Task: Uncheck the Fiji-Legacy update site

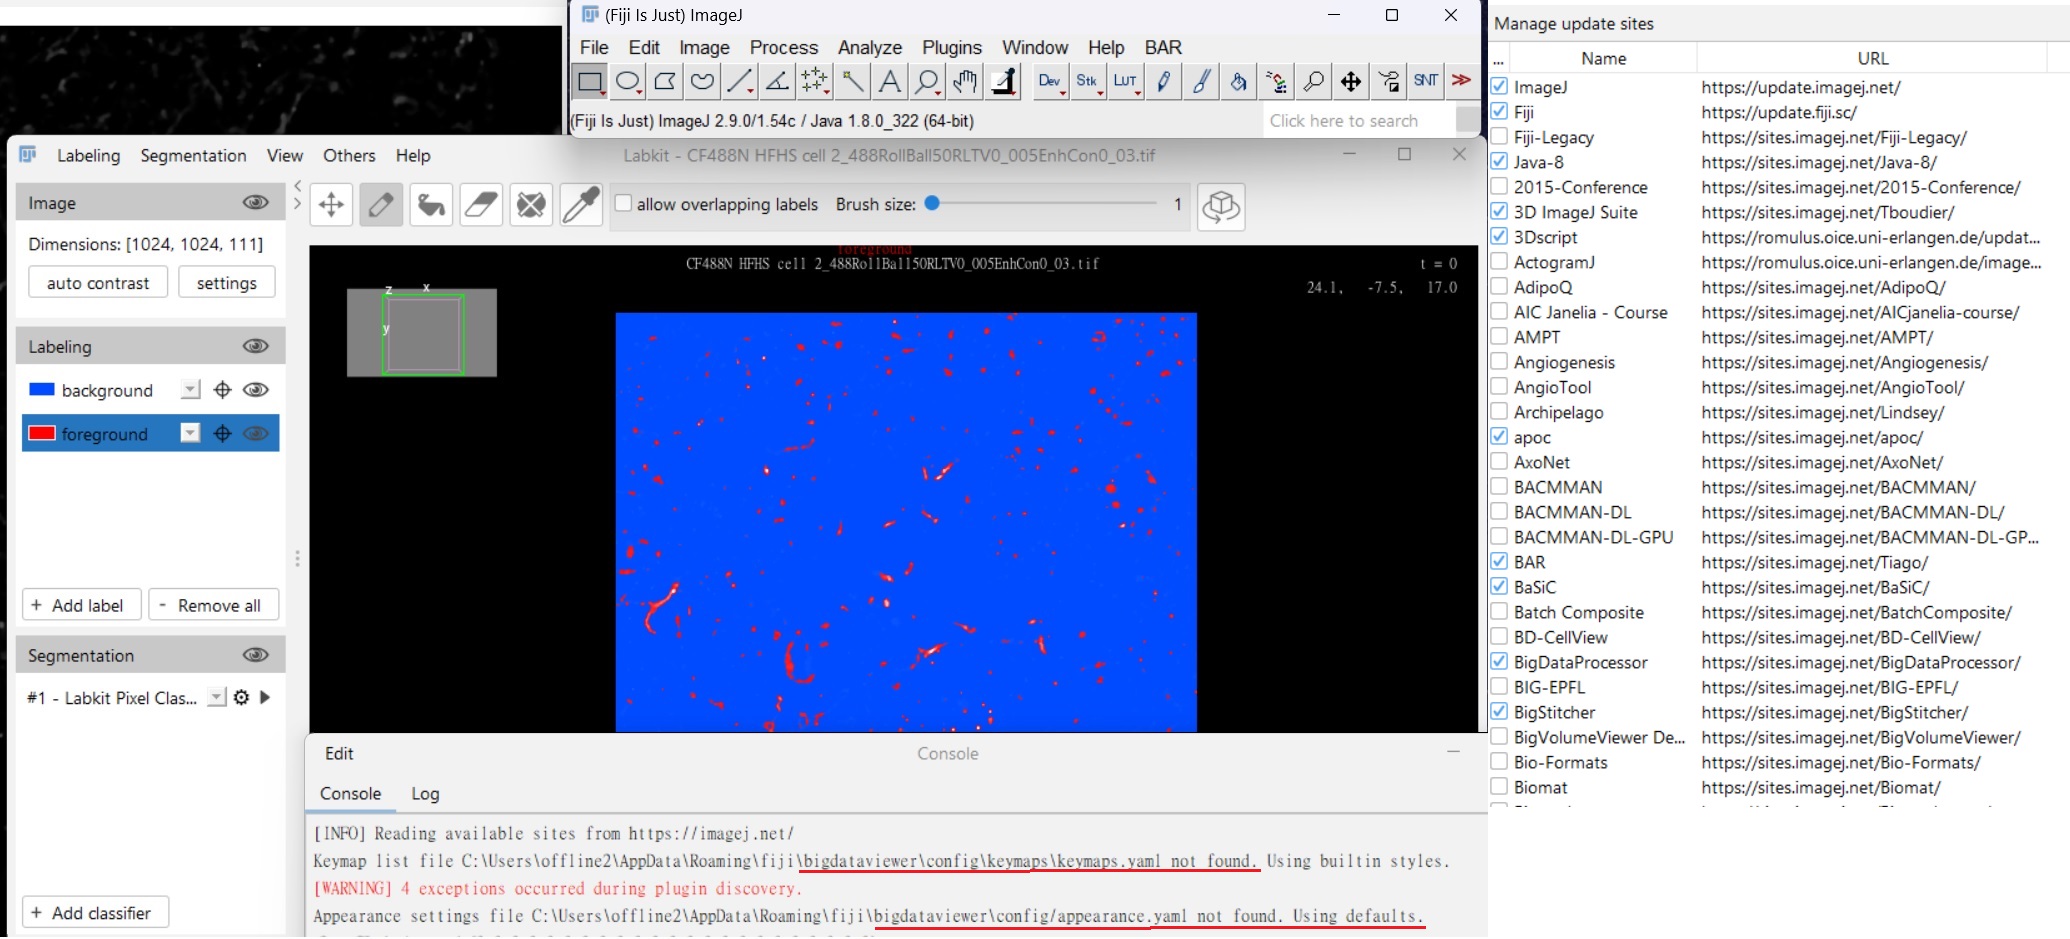Action: (1499, 137)
